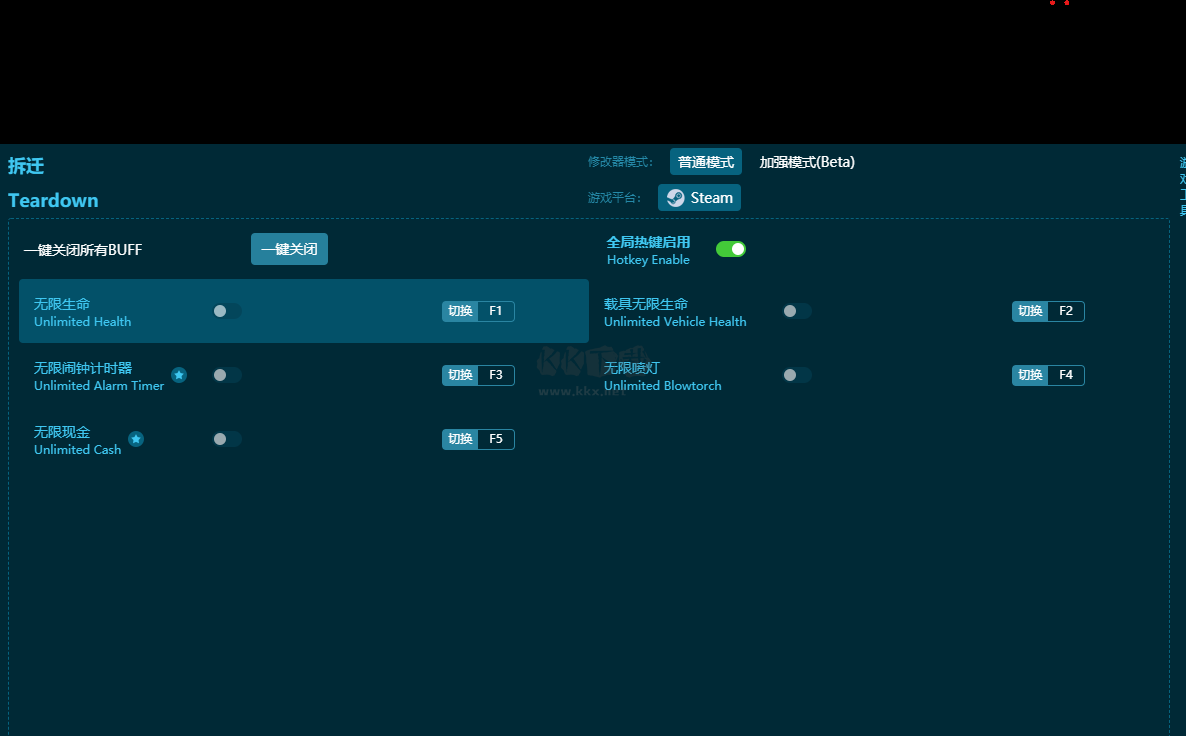Click the star icon beside Unlimited Alarm Timer
1186x736 pixels.
click(179, 375)
